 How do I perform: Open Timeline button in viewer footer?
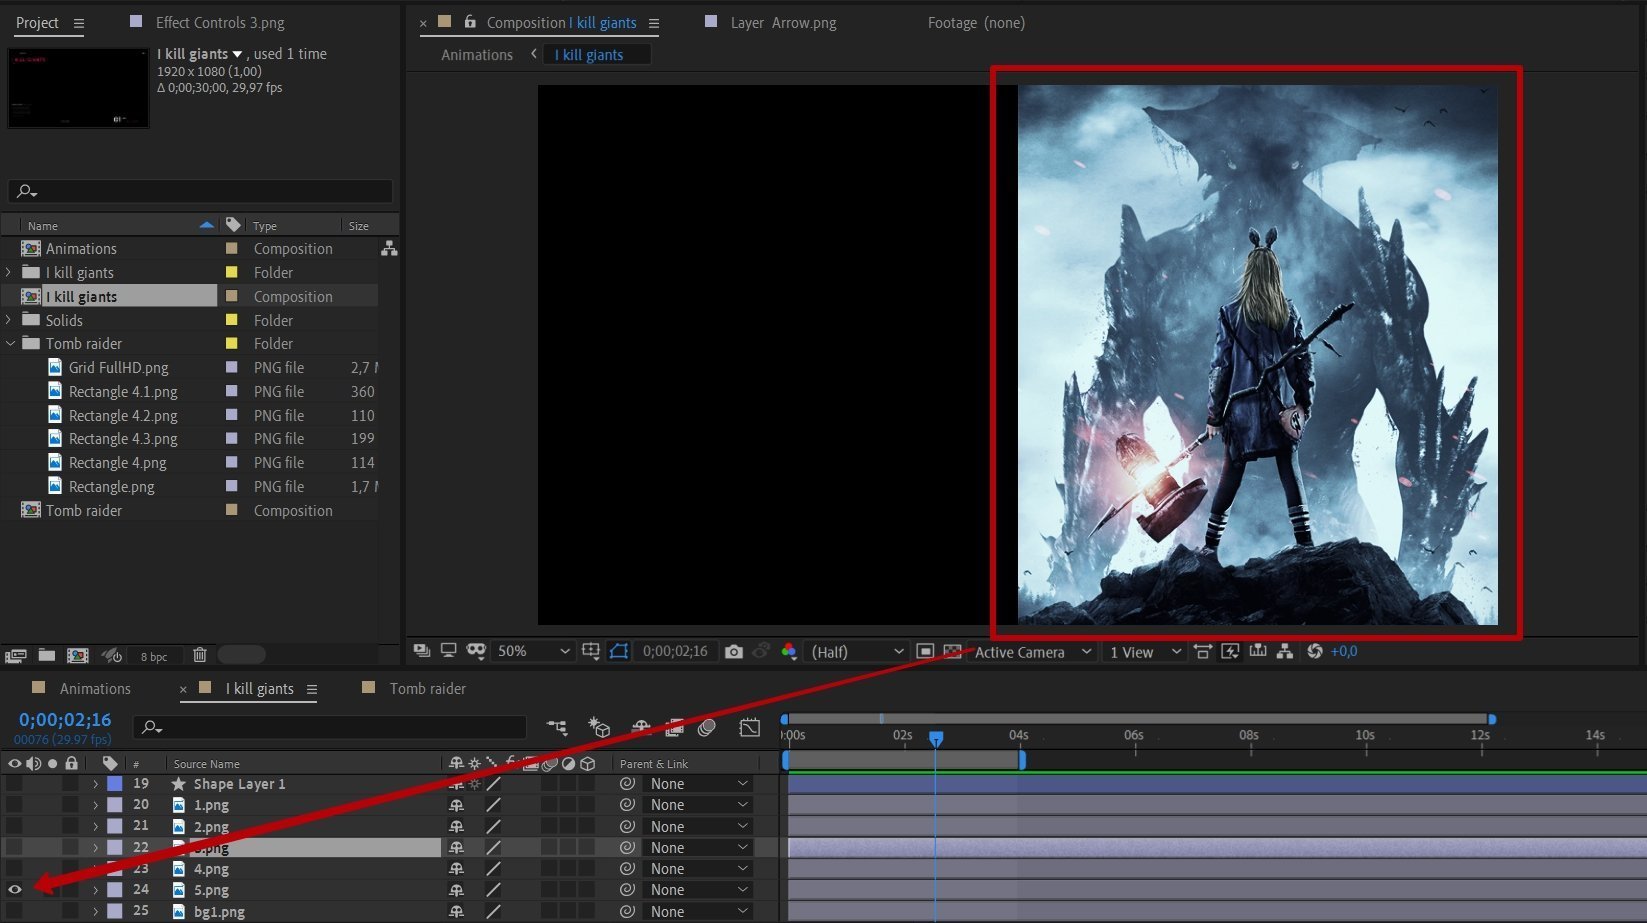coord(1258,651)
